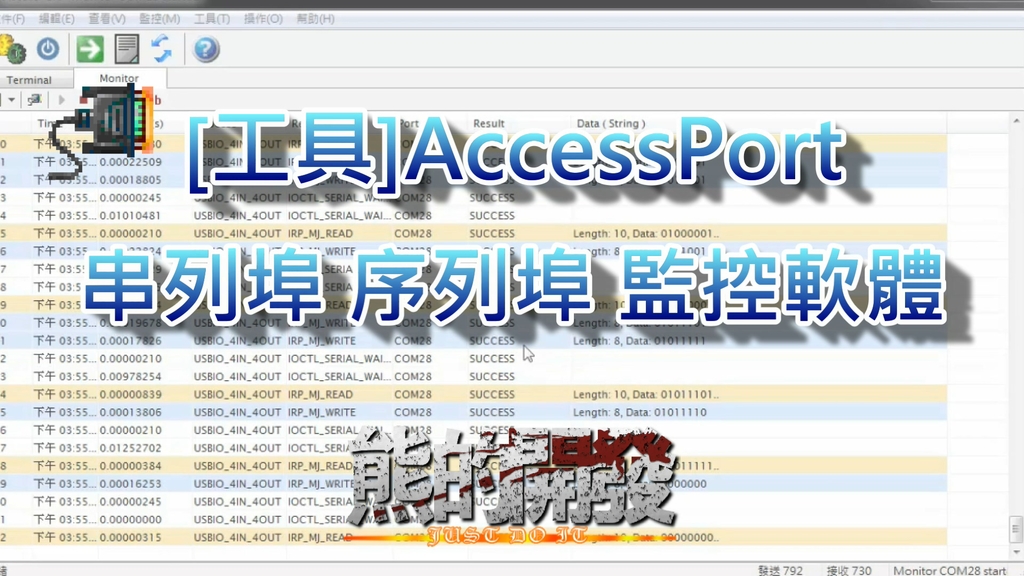Image resolution: width=1024 pixels, height=576 pixels.
Task: Click COM28 in the 0.00978254 row
Action: 413,377
